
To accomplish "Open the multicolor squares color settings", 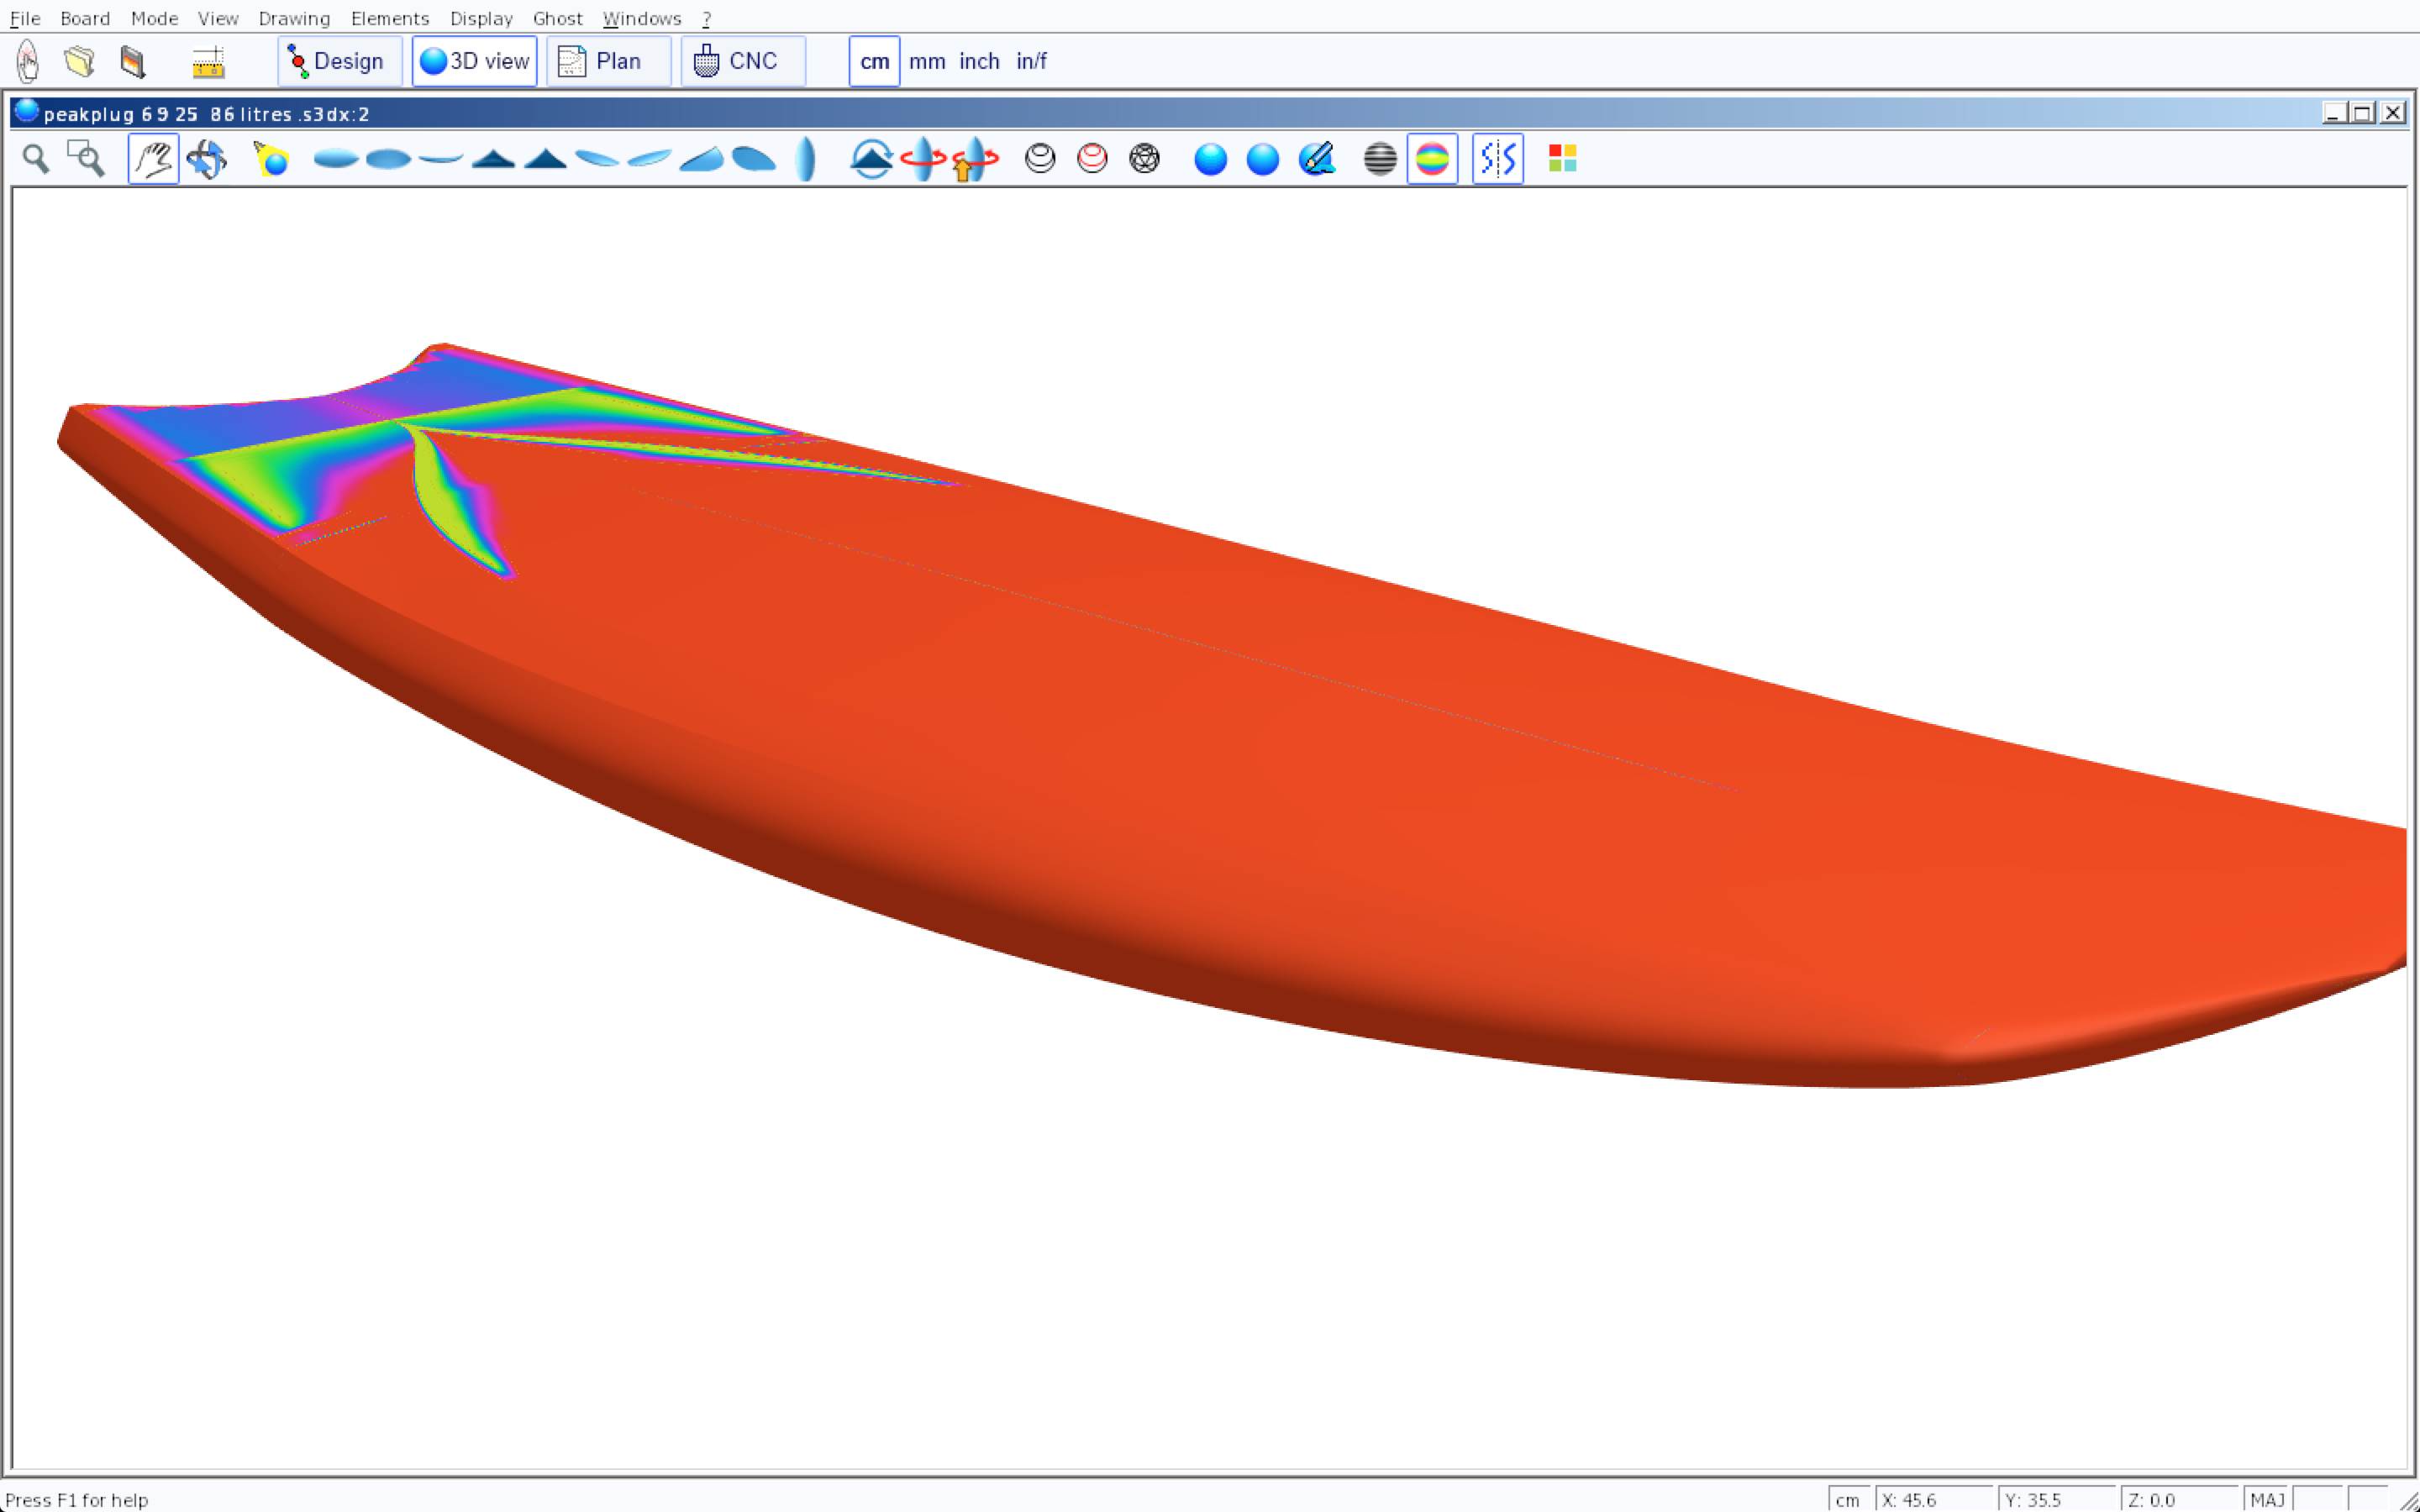I will [1562, 159].
